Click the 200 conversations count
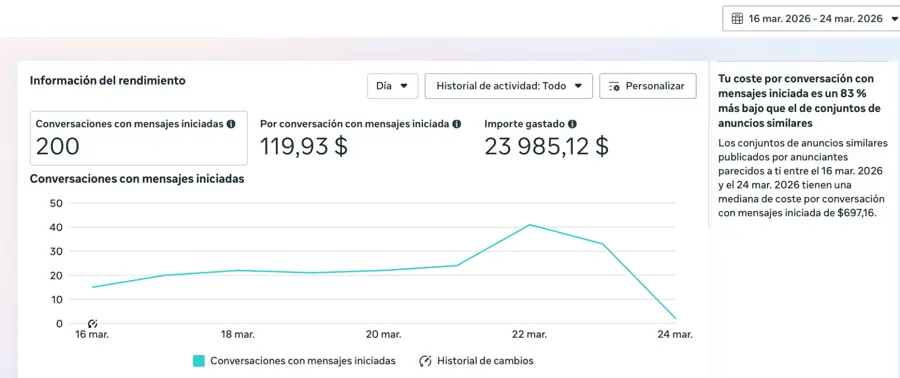This screenshot has height=378, width=900. tap(57, 147)
